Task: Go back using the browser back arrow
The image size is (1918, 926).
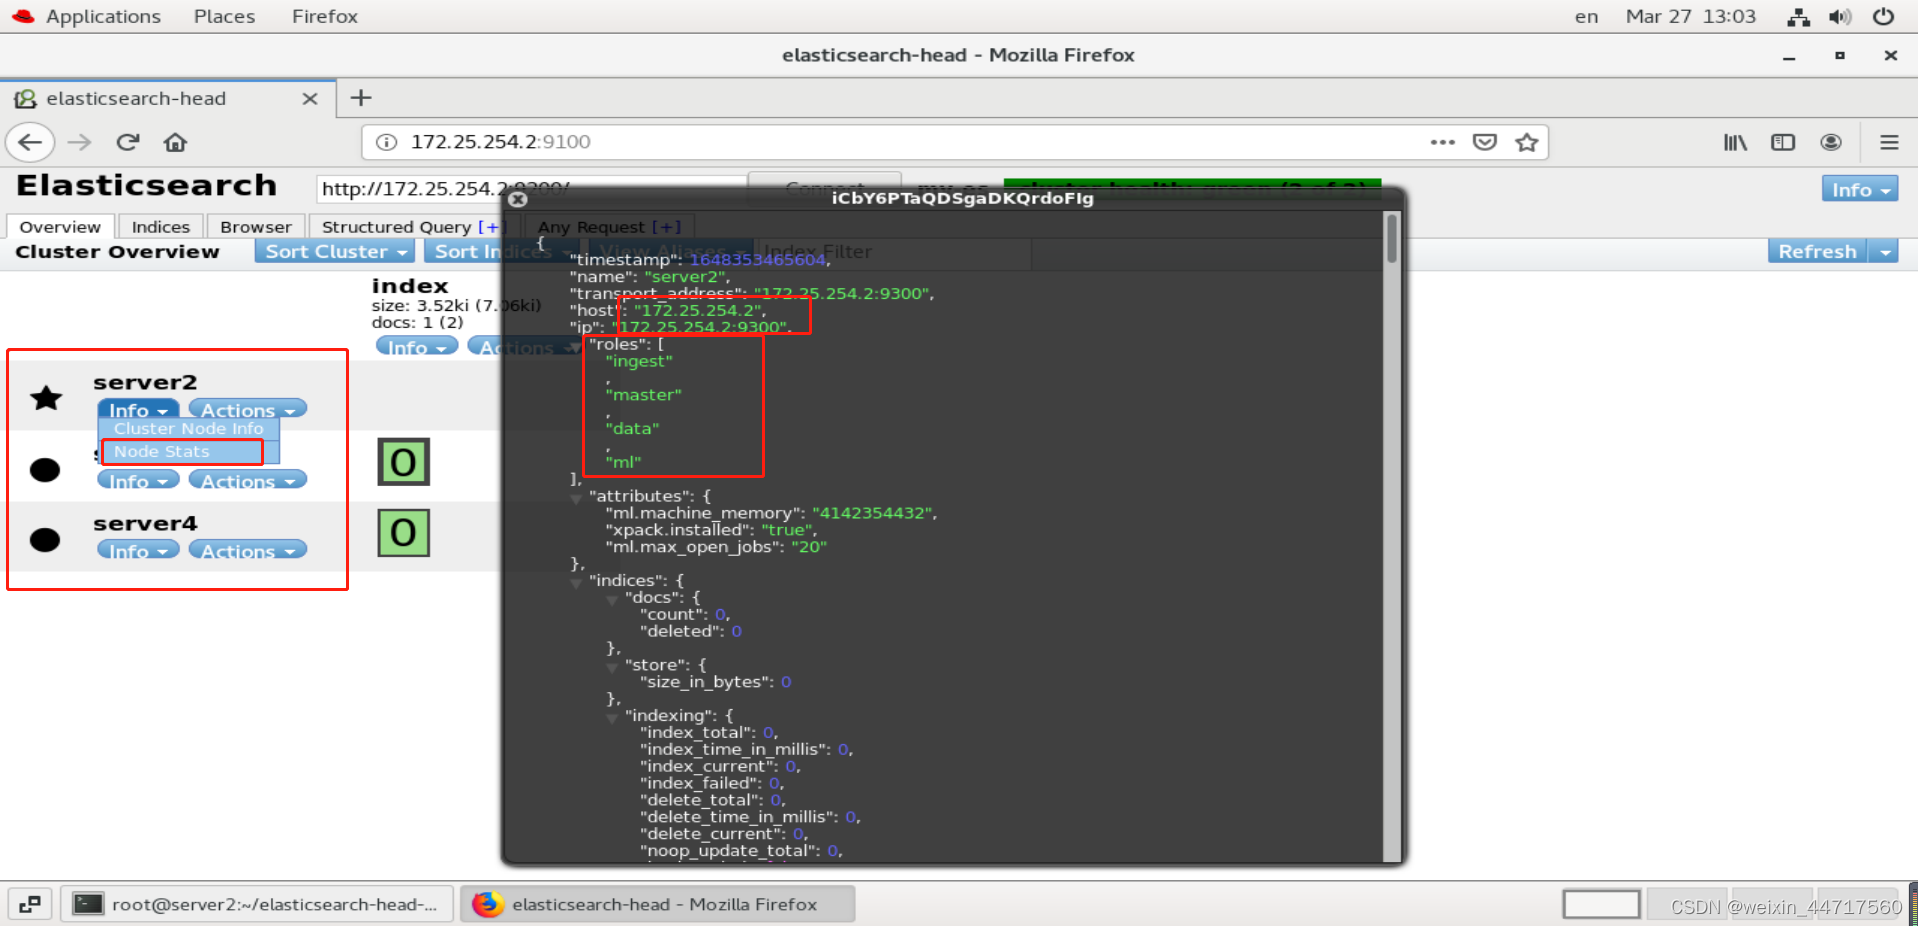Action: click(30, 142)
